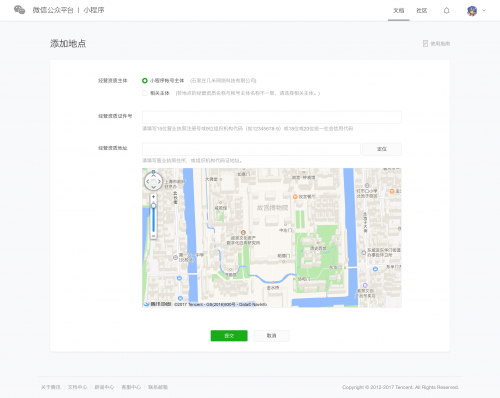Image resolution: width=500 pixels, height=398 pixels.
Task: Open the notification bell icon
Action: [446, 11]
